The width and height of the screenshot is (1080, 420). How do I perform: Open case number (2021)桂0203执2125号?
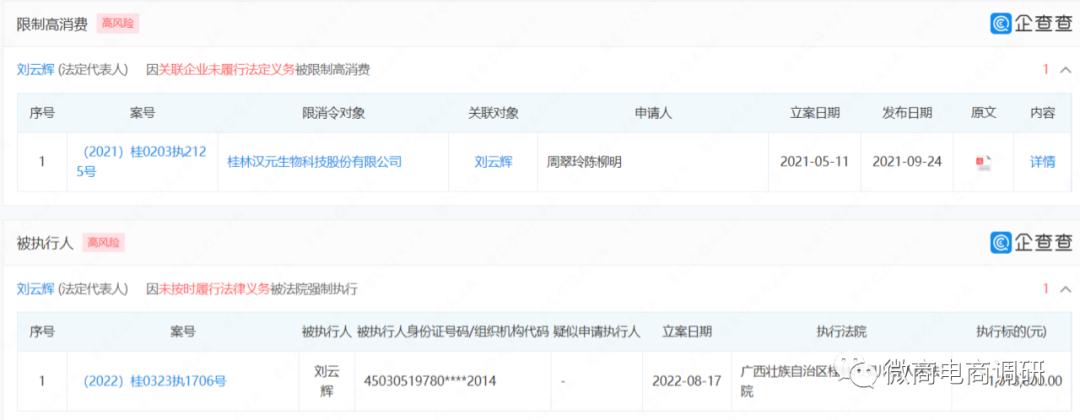[x=142, y=162]
